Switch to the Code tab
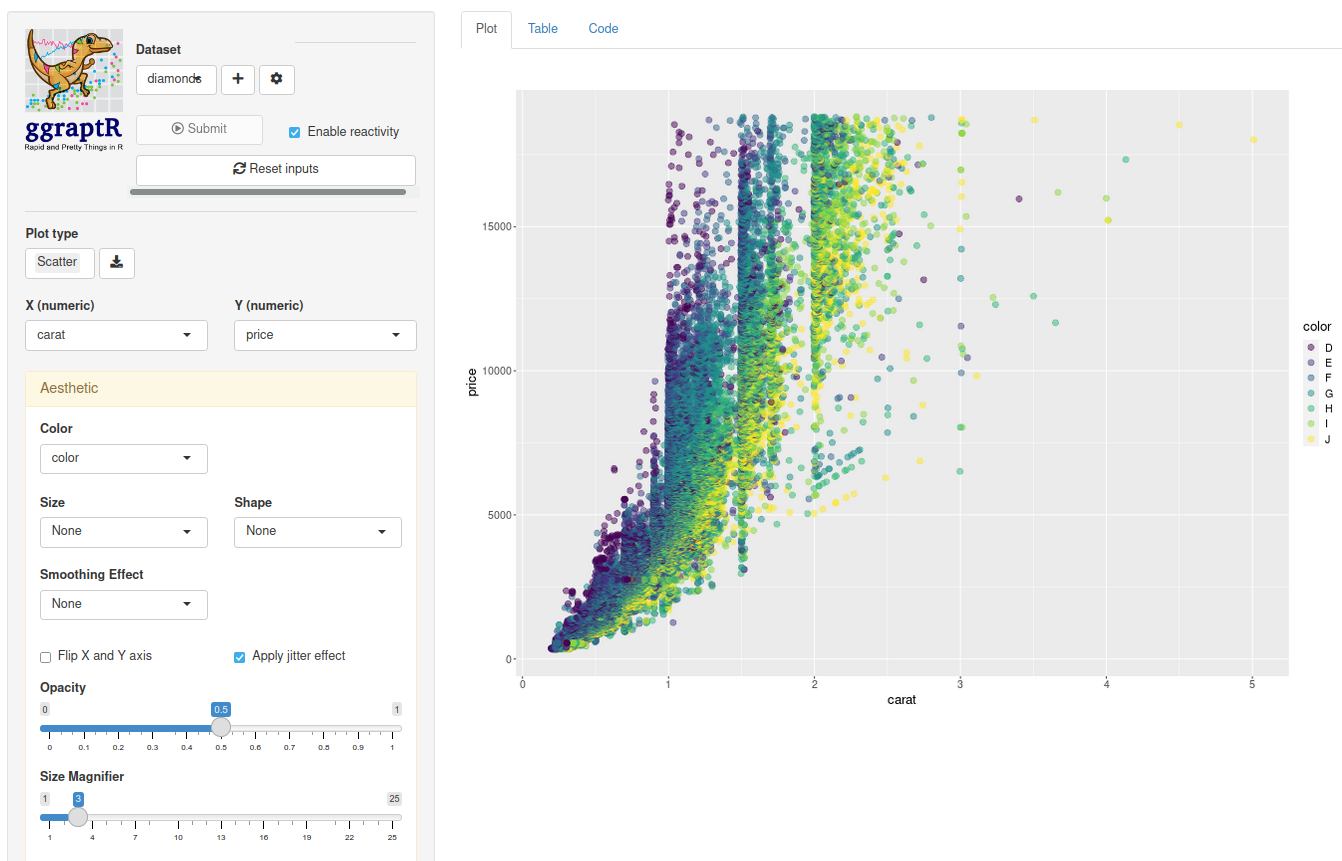The image size is (1342, 861). coord(603,29)
